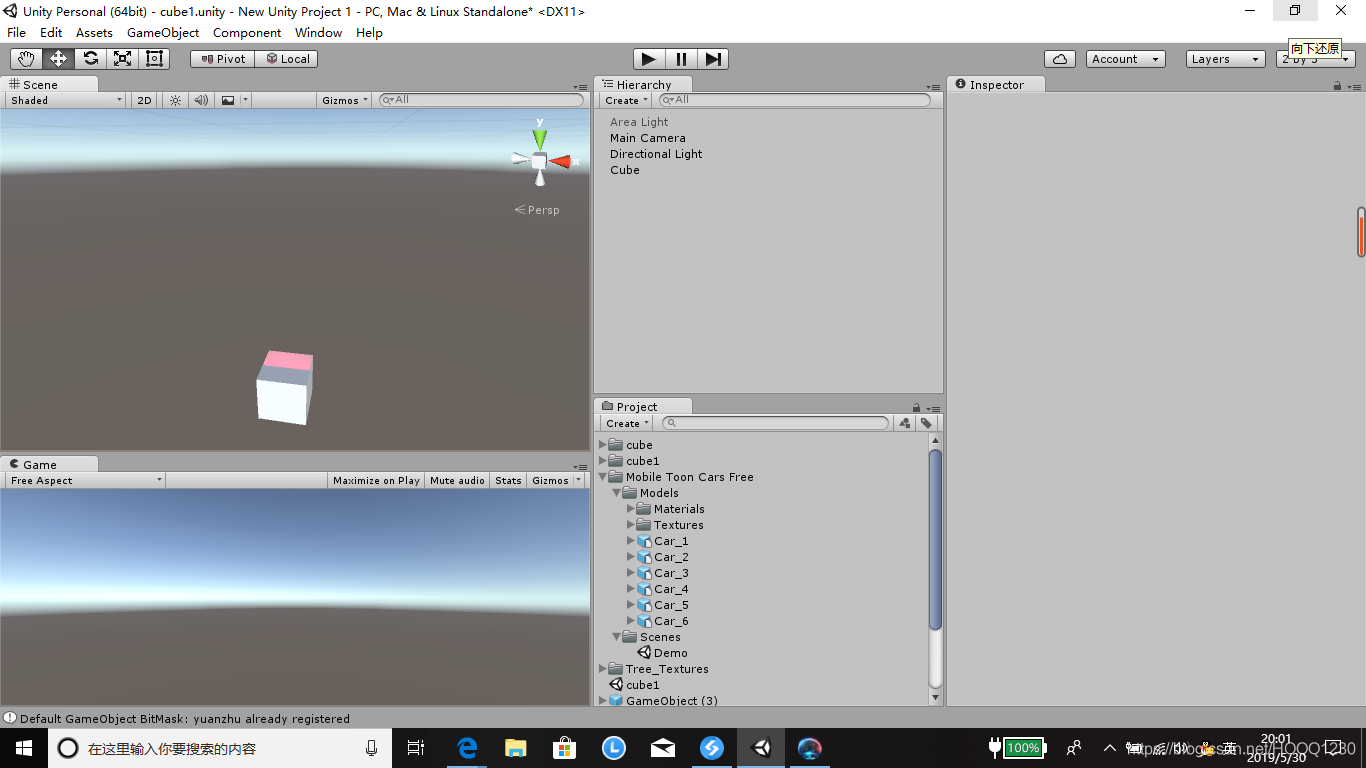Select the Hand tool
Image resolution: width=1366 pixels, height=768 pixels.
[x=26, y=59]
